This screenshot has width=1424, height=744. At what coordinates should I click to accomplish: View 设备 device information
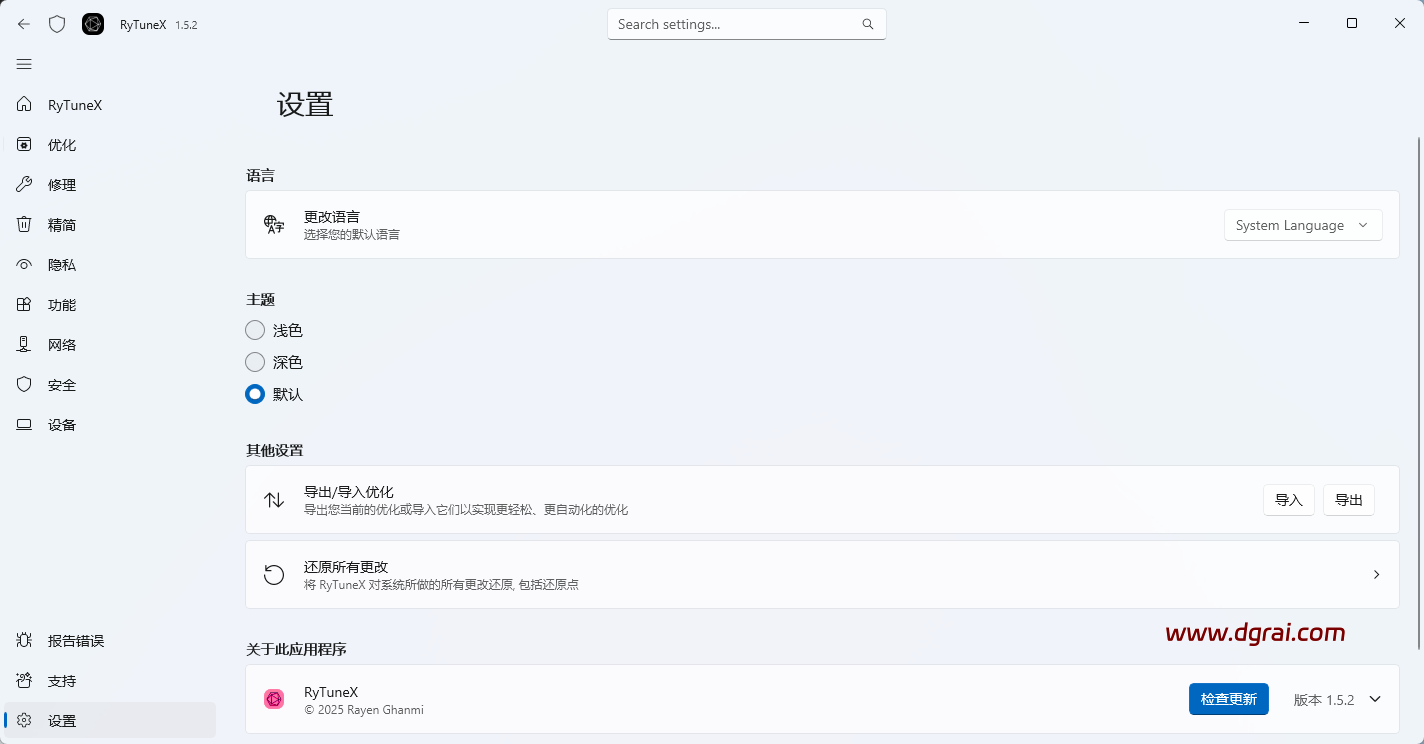pyautogui.click(x=61, y=424)
